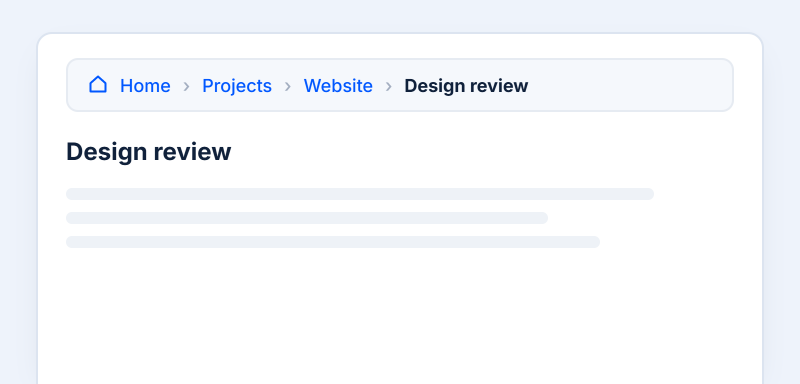
Task: Go to the Projects breadcrumb link
Action: [237, 86]
